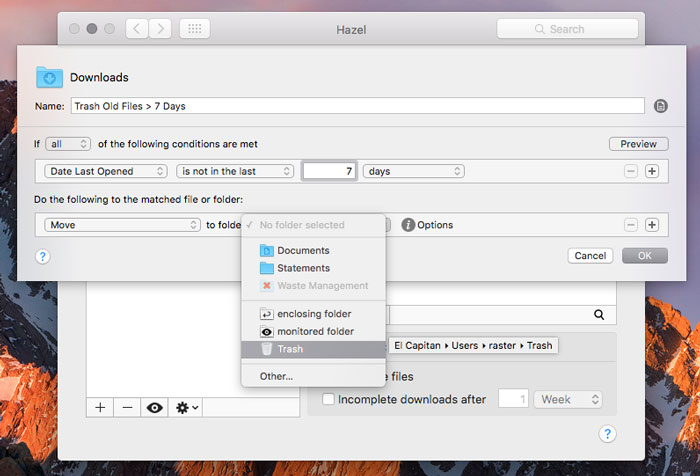This screenshot has width=700, height=476.
Task: Enable Incomplete downloads after checkbox
Action: point(328,400)
